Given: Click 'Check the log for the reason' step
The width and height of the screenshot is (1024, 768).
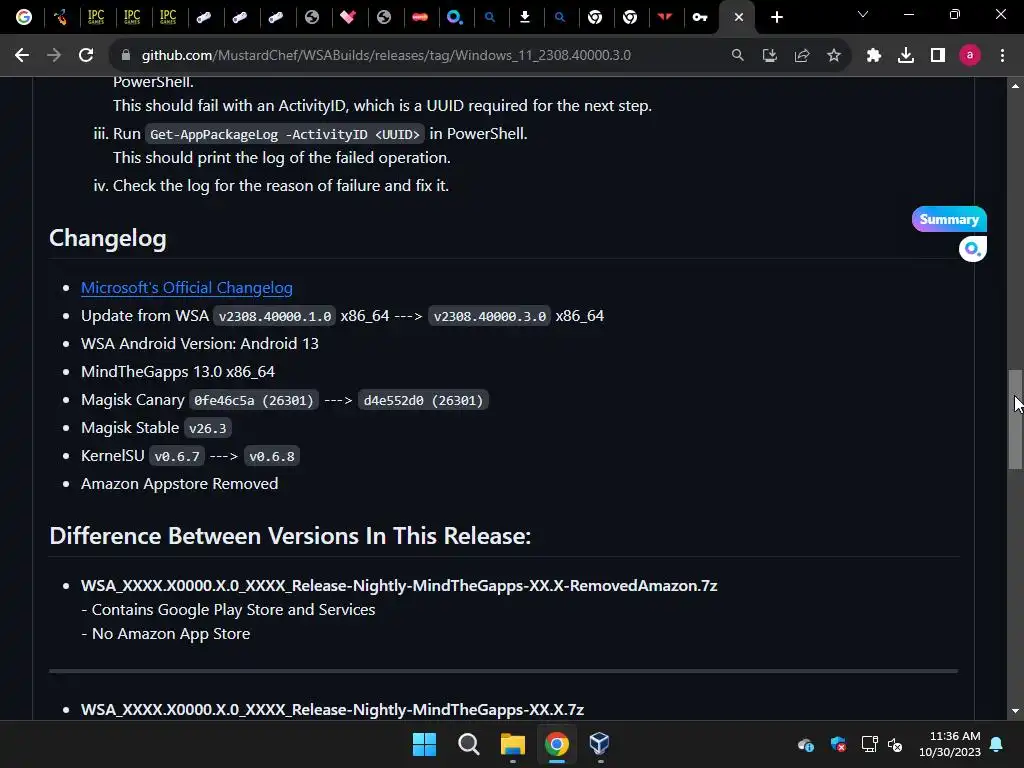Looking at the screenshot, I should [x=281, y=185].
